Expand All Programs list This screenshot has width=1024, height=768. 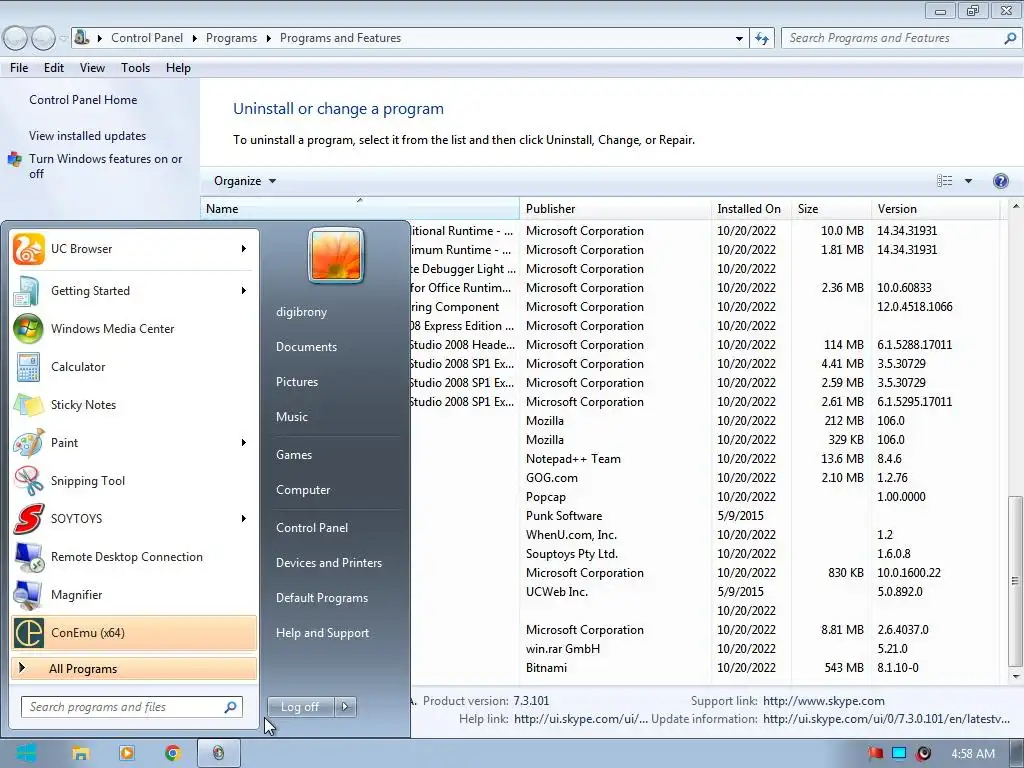pos(134,668)
